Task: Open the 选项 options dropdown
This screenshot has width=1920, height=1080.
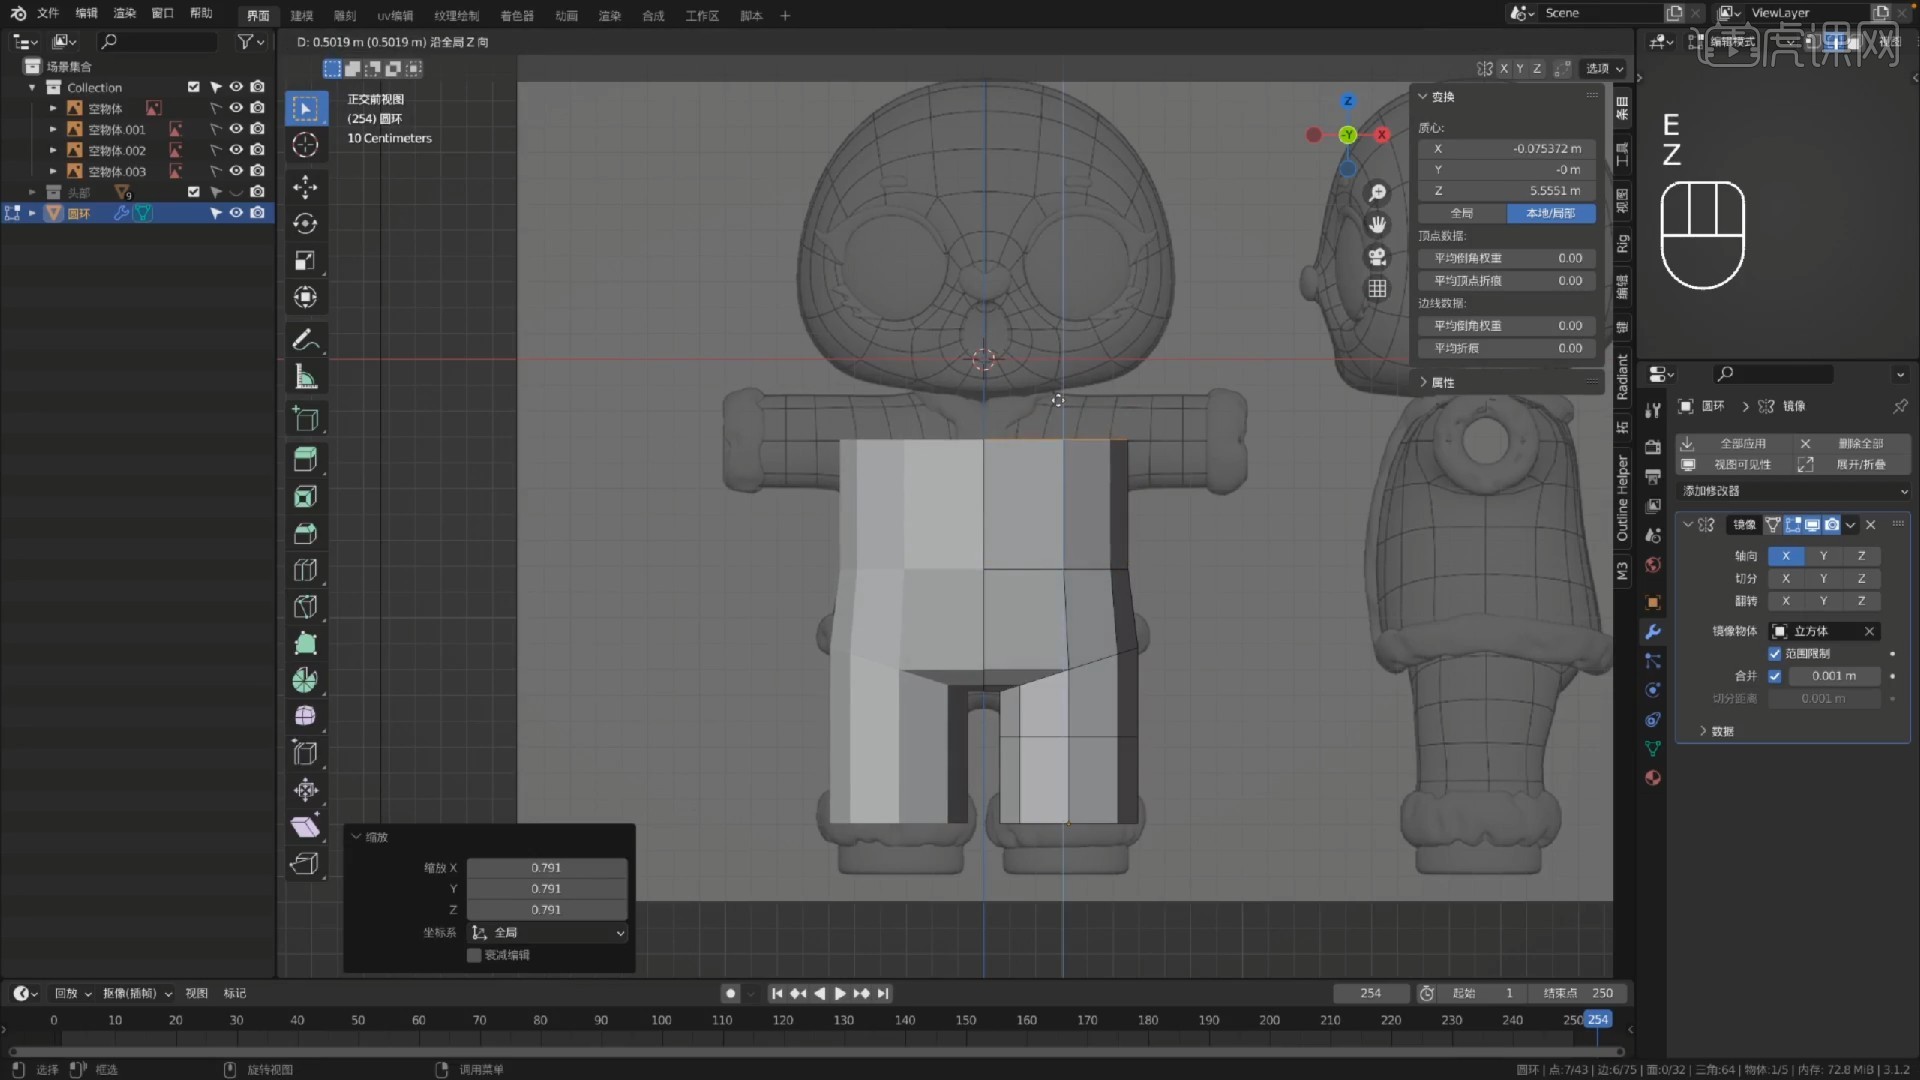Action: point(1603,68)
